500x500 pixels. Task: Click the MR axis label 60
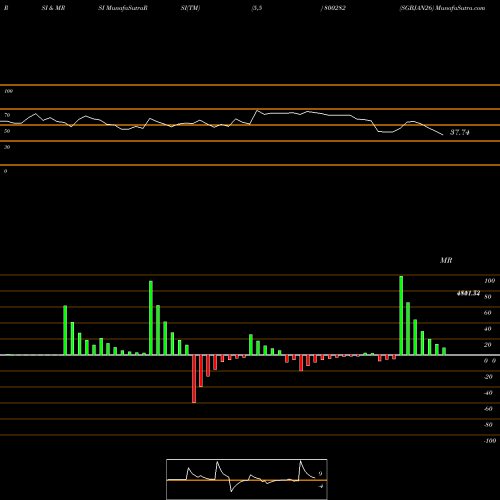pos(488,313)
